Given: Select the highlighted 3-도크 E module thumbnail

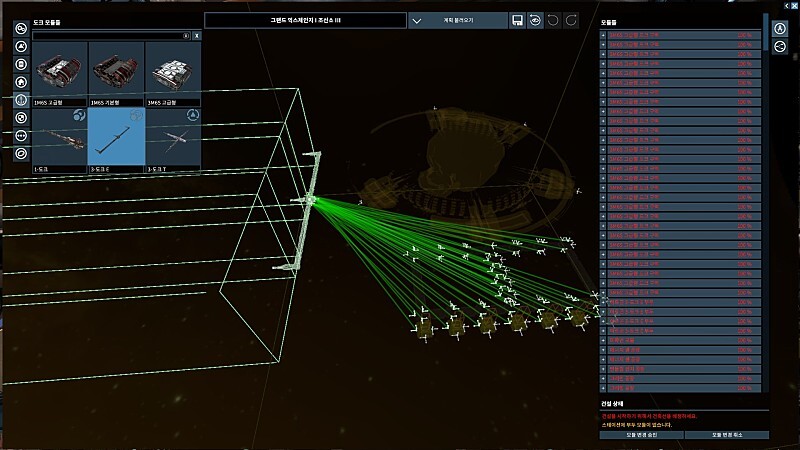Looking at the screenshot, I should click(116, 140).
